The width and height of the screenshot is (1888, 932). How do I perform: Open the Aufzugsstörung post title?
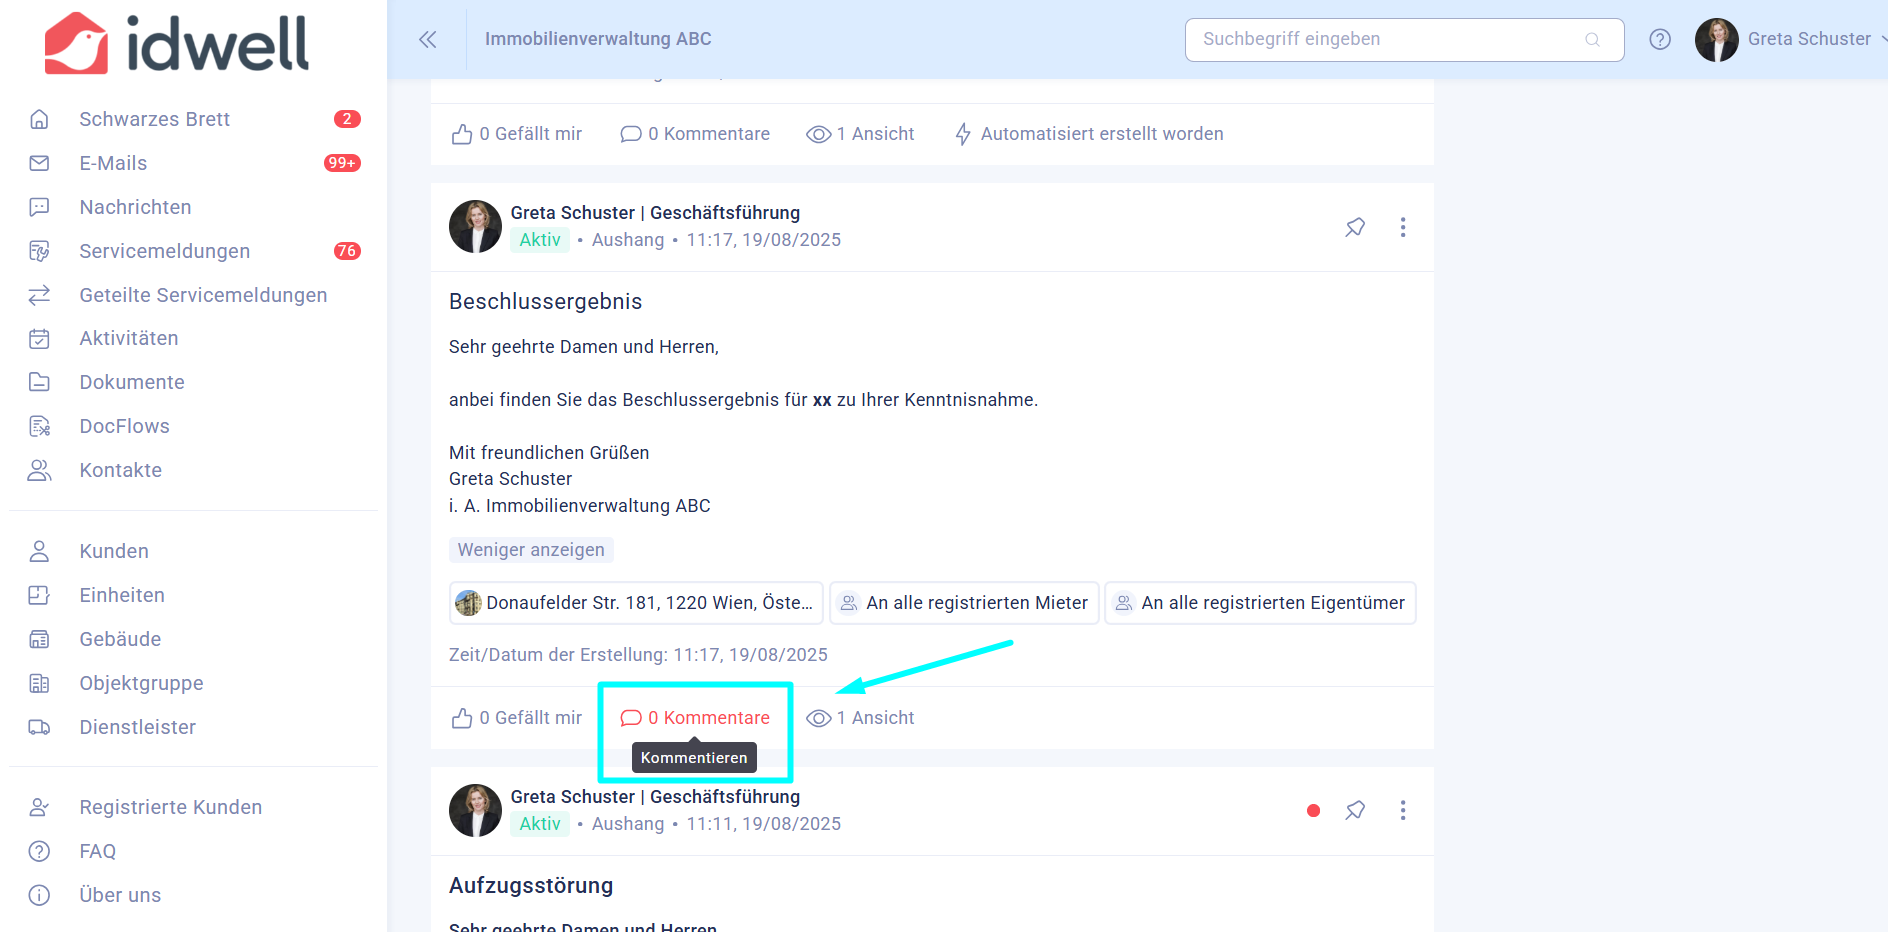click(x=531, y=886)
